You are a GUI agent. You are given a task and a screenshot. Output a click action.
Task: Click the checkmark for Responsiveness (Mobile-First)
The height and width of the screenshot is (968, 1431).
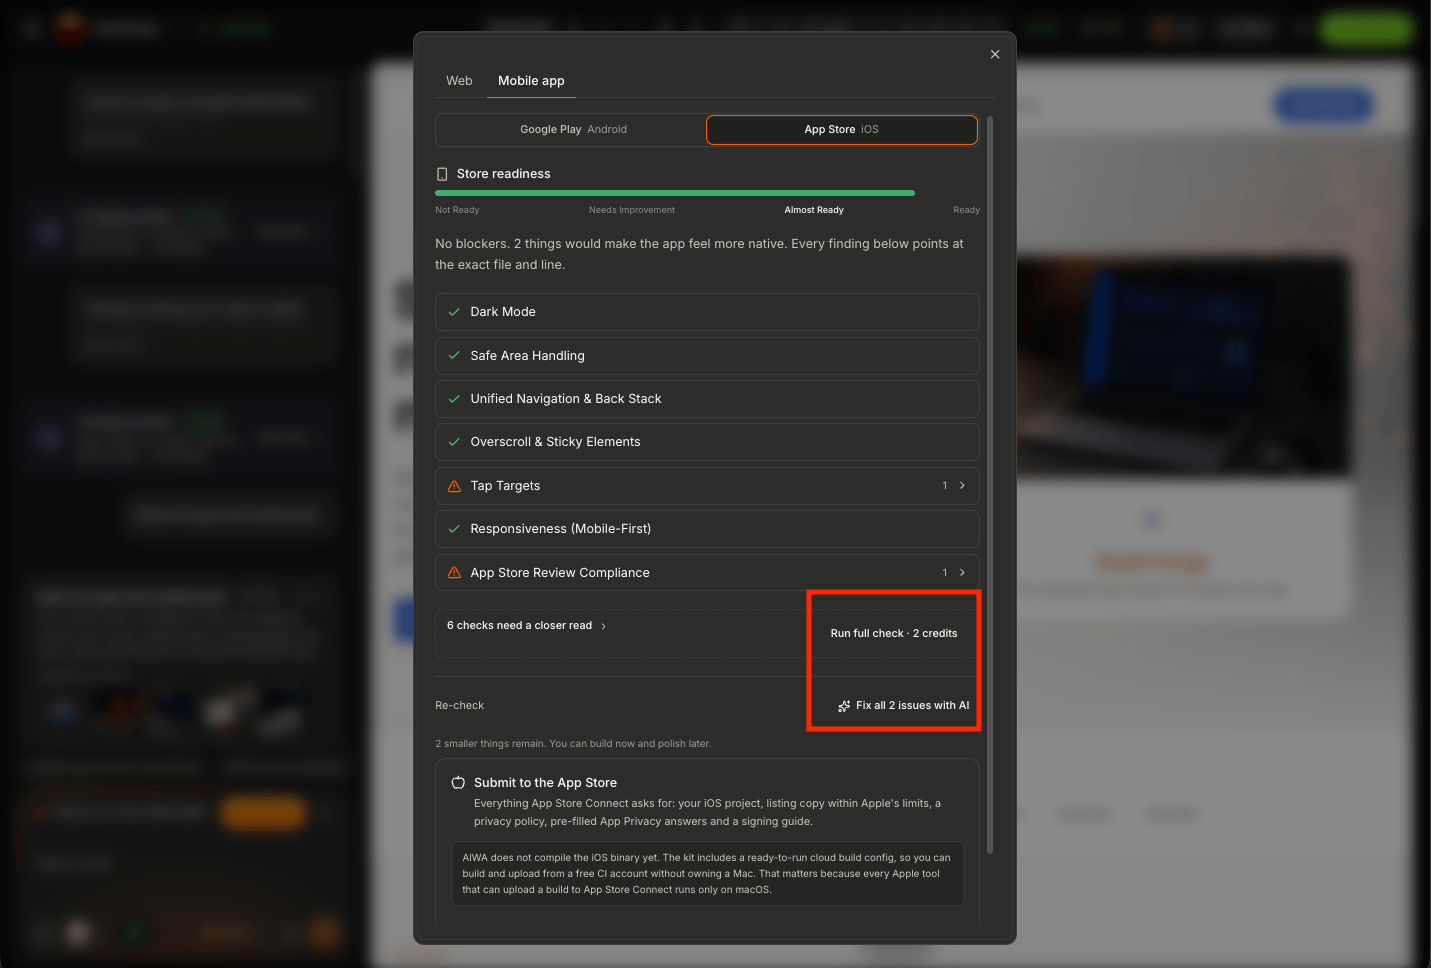click(x=454, y=529)
